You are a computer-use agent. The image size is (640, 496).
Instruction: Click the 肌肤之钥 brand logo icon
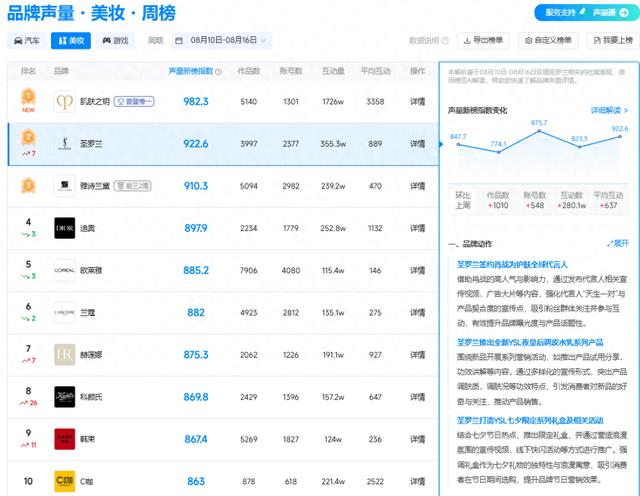click(x=64, y=101)
